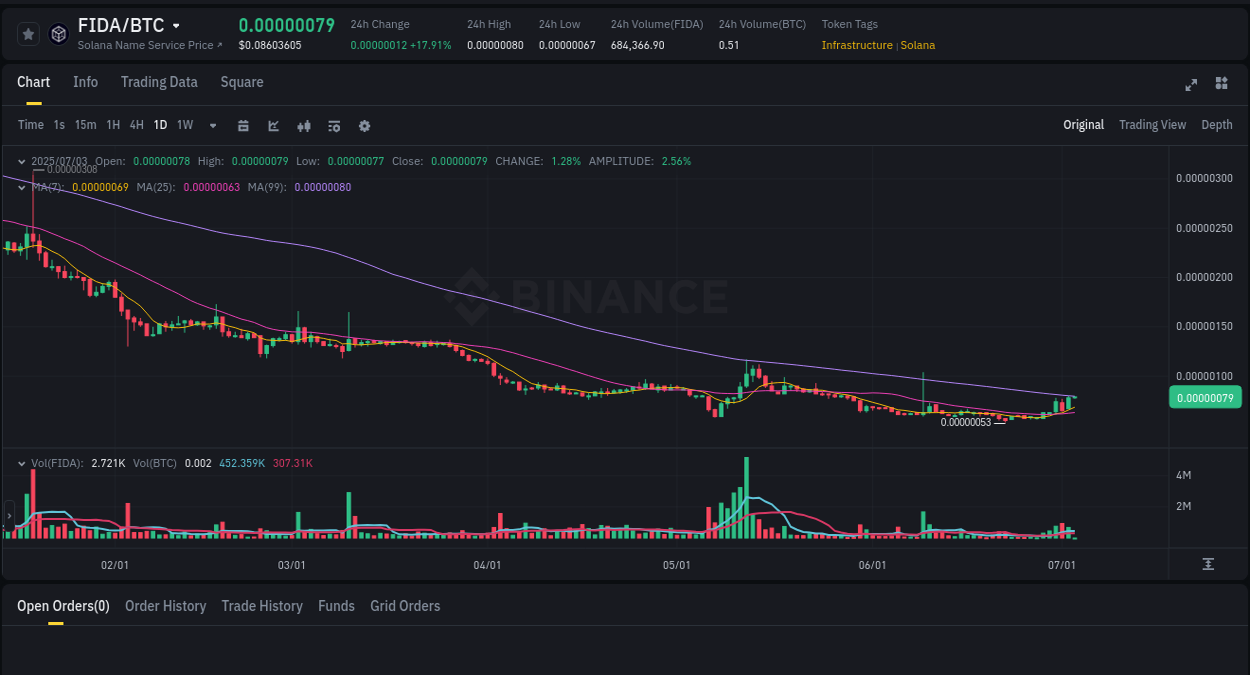Open the extra timeframe intervals dropdown
The height and width of the screenshot is (675, 1250).
pos(212,125)
